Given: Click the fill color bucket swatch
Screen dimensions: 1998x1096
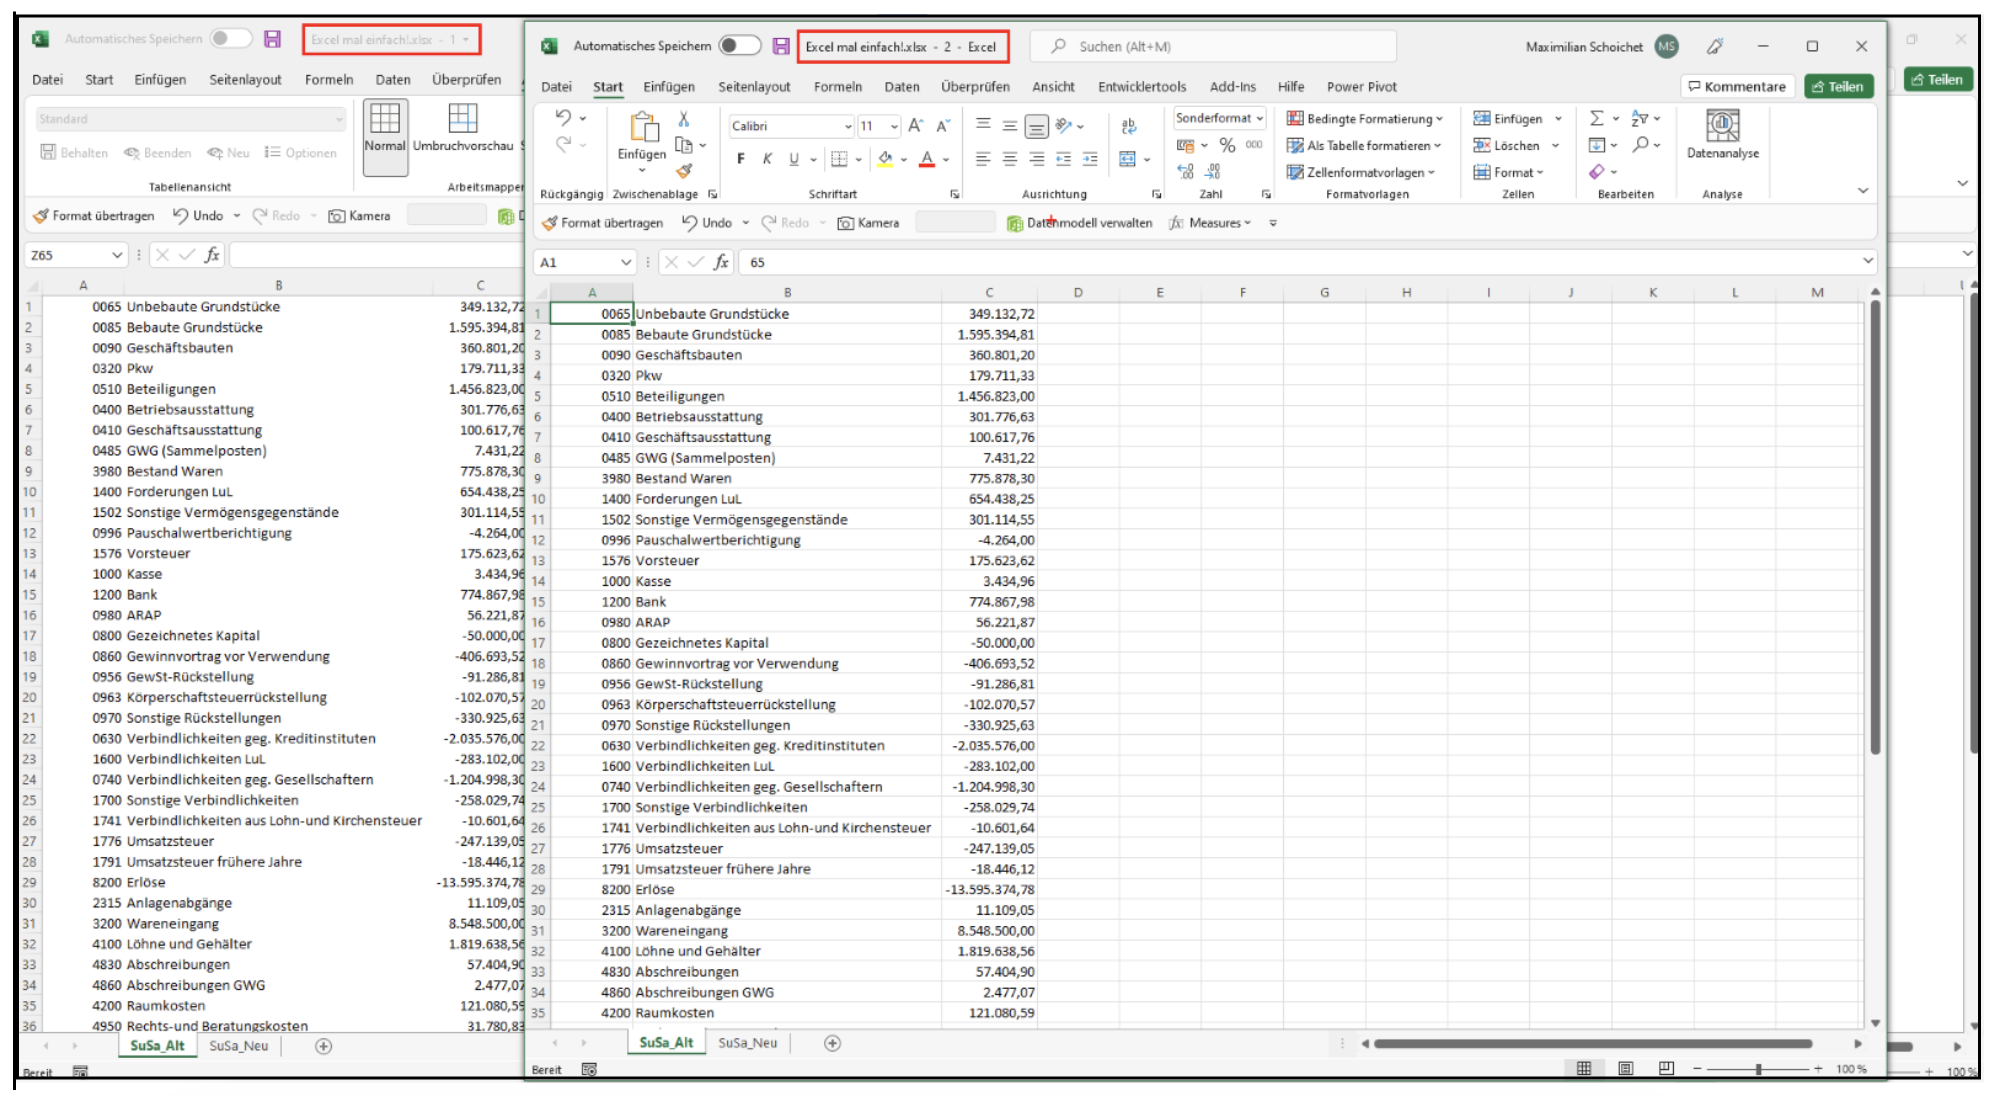Looking at the screenshot, I should click(885, 159).
